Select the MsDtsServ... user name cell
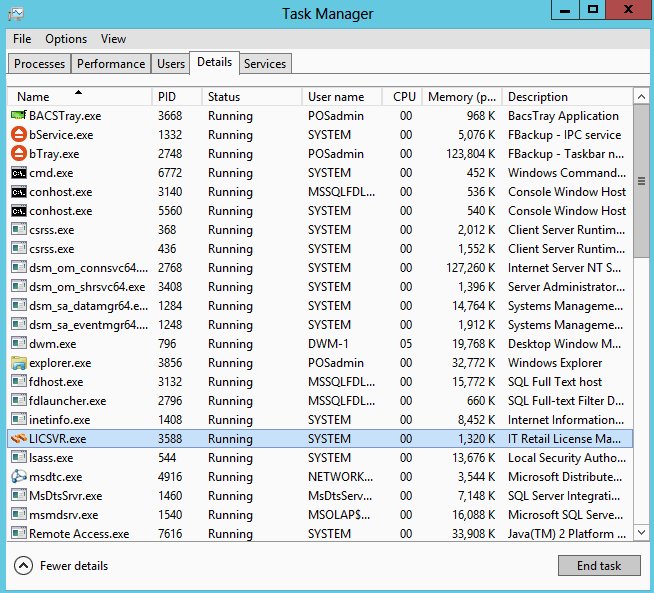This screenshot has width=654, height=593. pos(340,496)
